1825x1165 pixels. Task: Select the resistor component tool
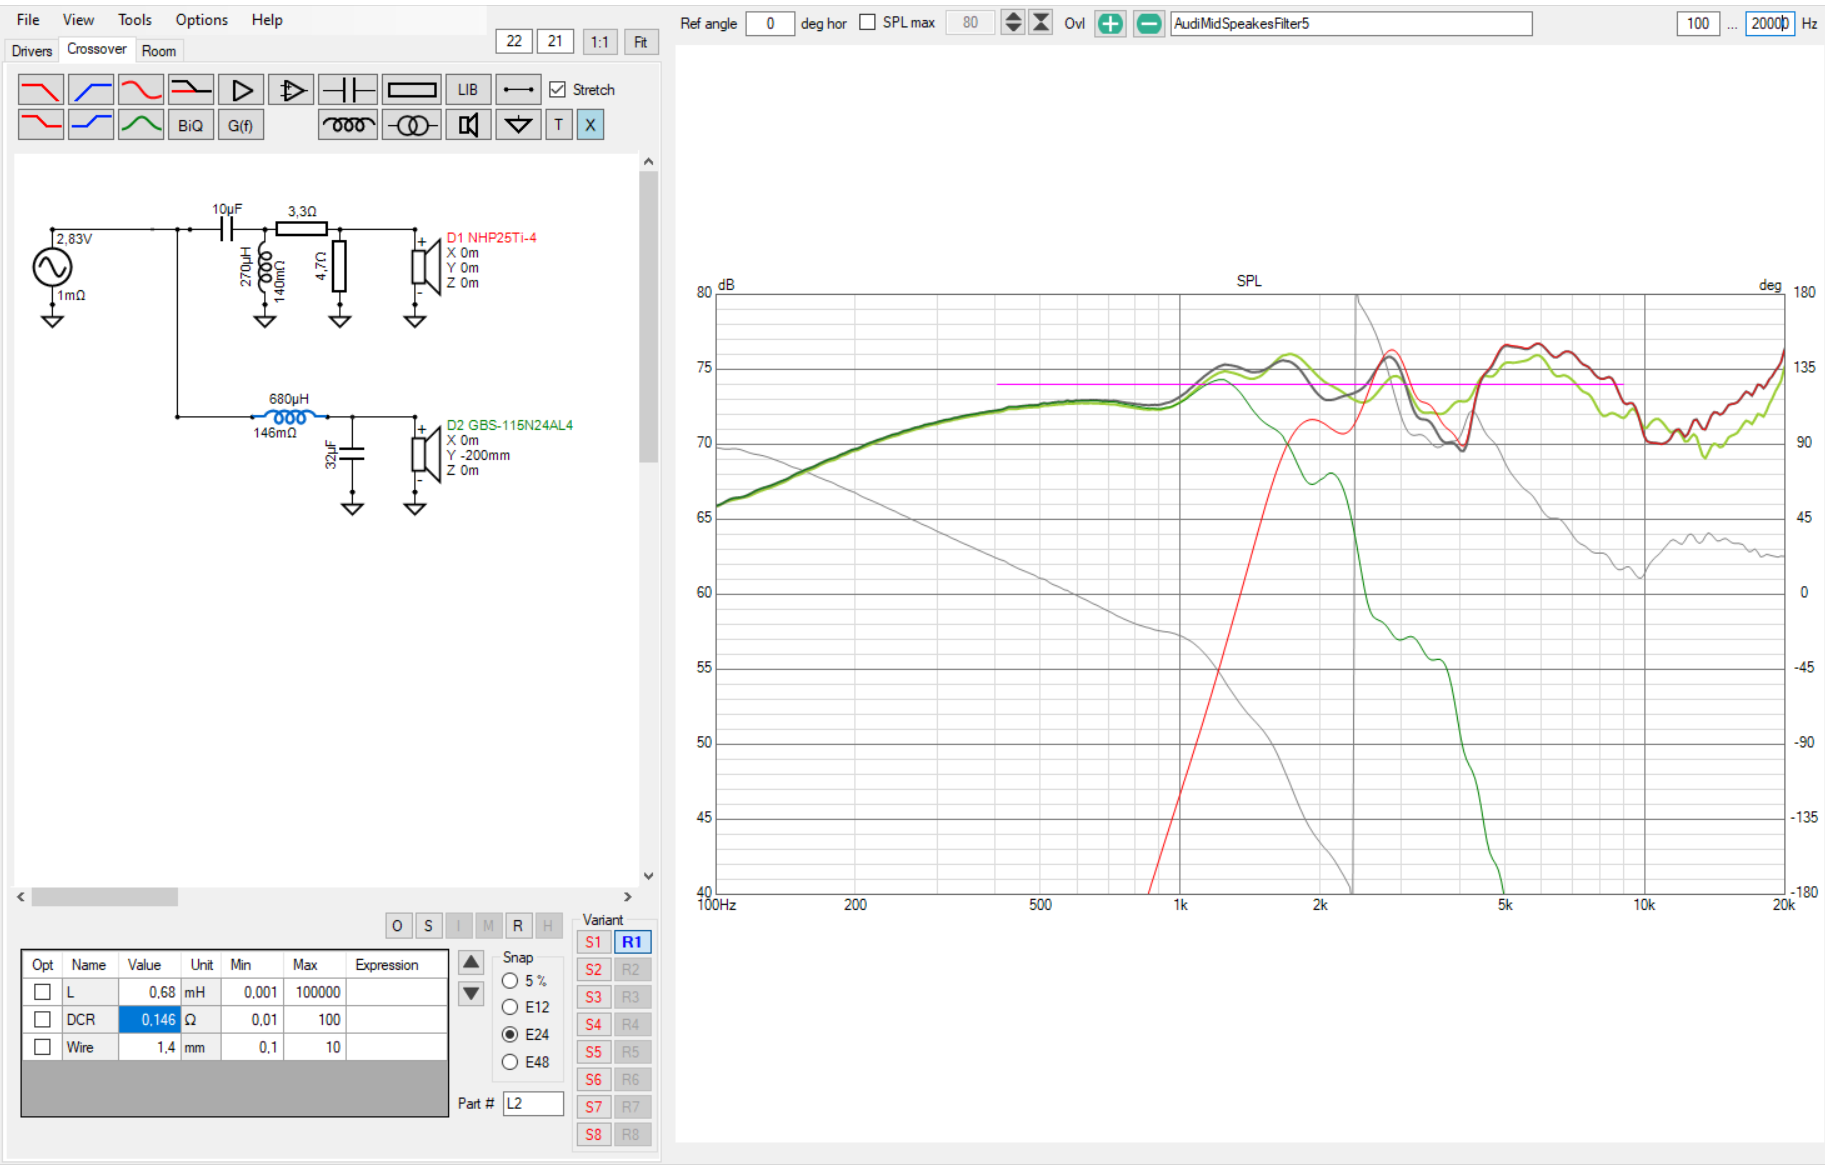(x=412, y=90)
